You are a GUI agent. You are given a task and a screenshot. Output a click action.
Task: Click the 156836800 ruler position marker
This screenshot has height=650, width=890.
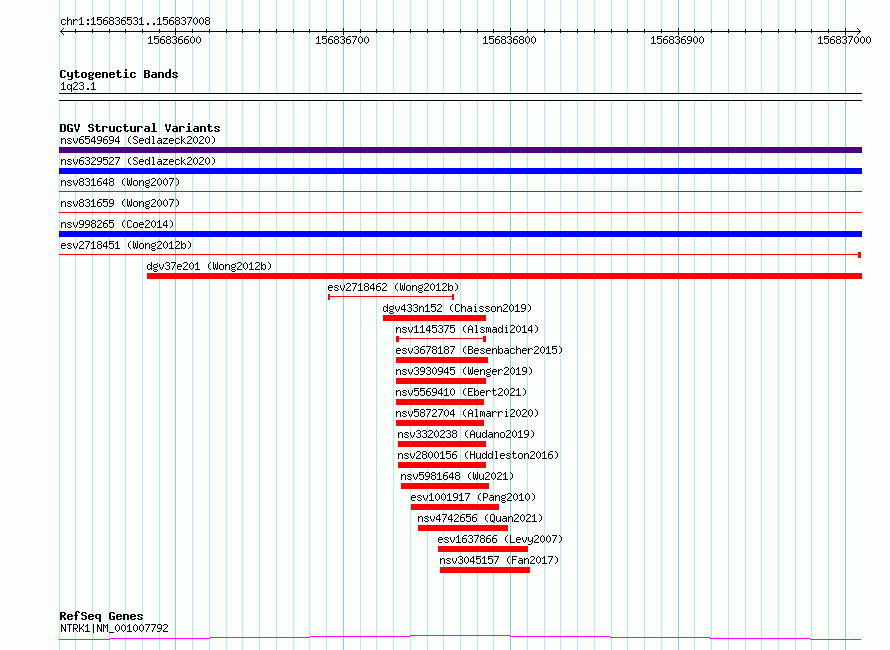pyautogui.click(x=509, y=40)
